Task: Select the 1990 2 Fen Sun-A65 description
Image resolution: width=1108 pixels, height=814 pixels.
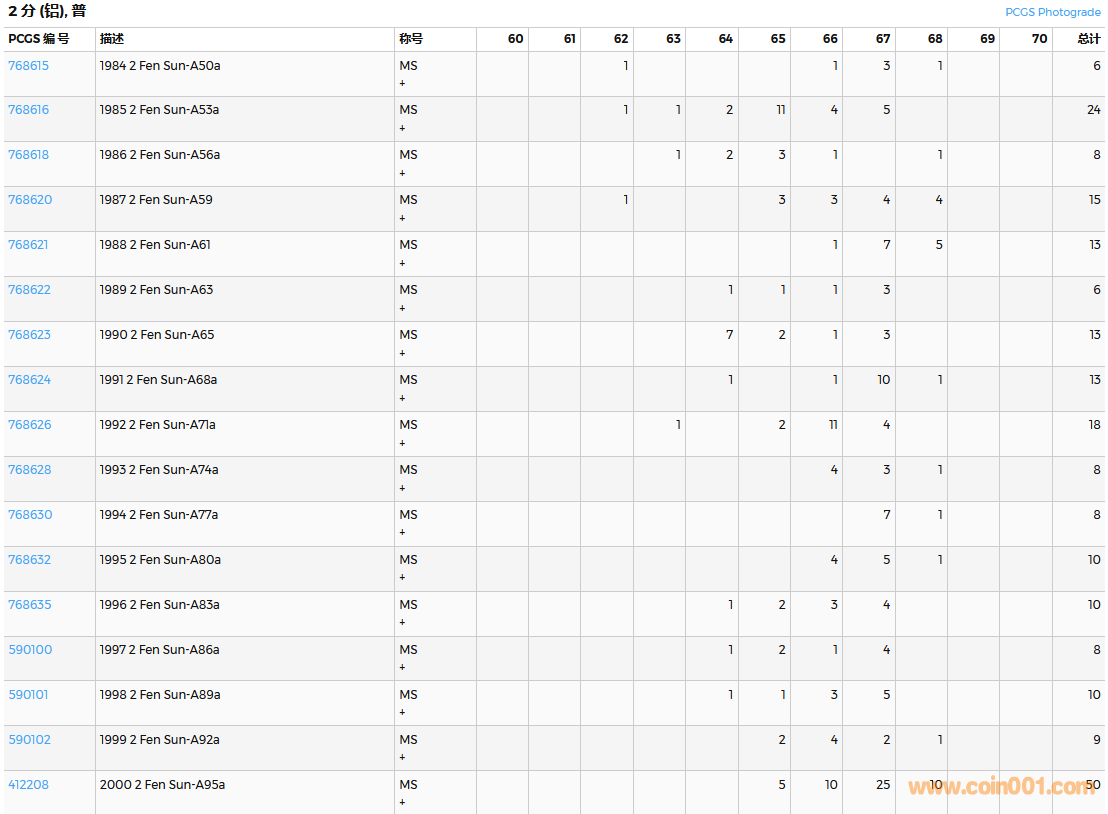Action: pyautogui.click(x=157, y=335)
